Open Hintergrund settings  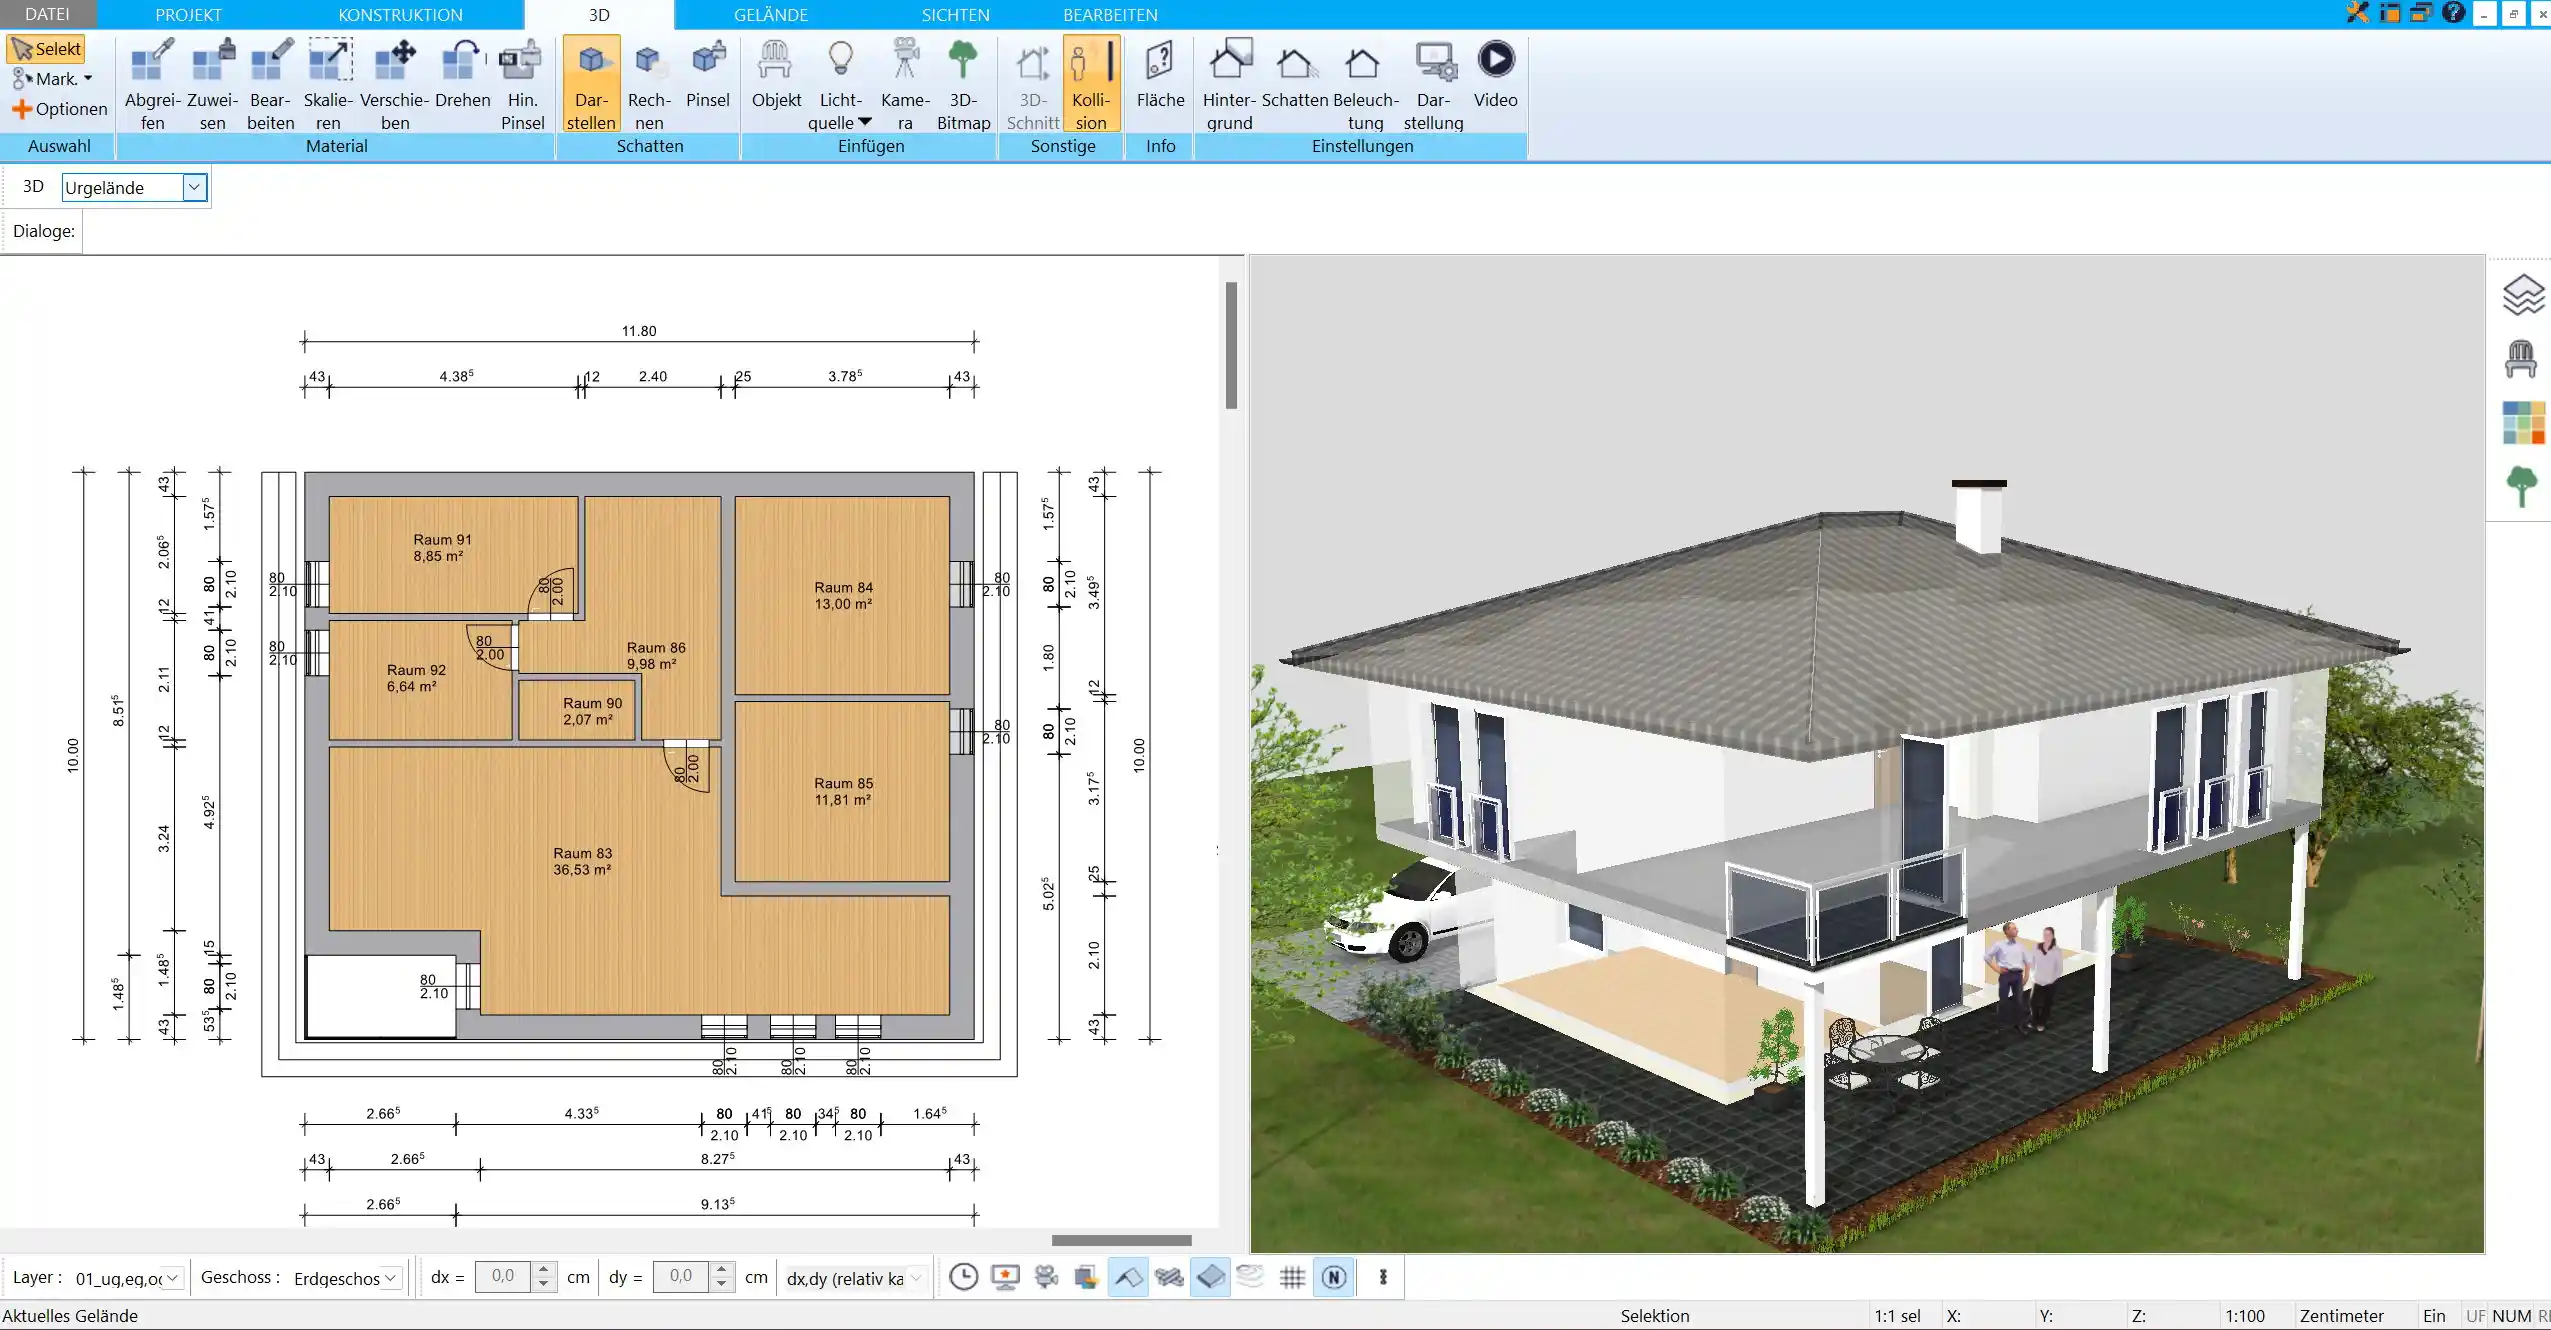point(1229,84)
